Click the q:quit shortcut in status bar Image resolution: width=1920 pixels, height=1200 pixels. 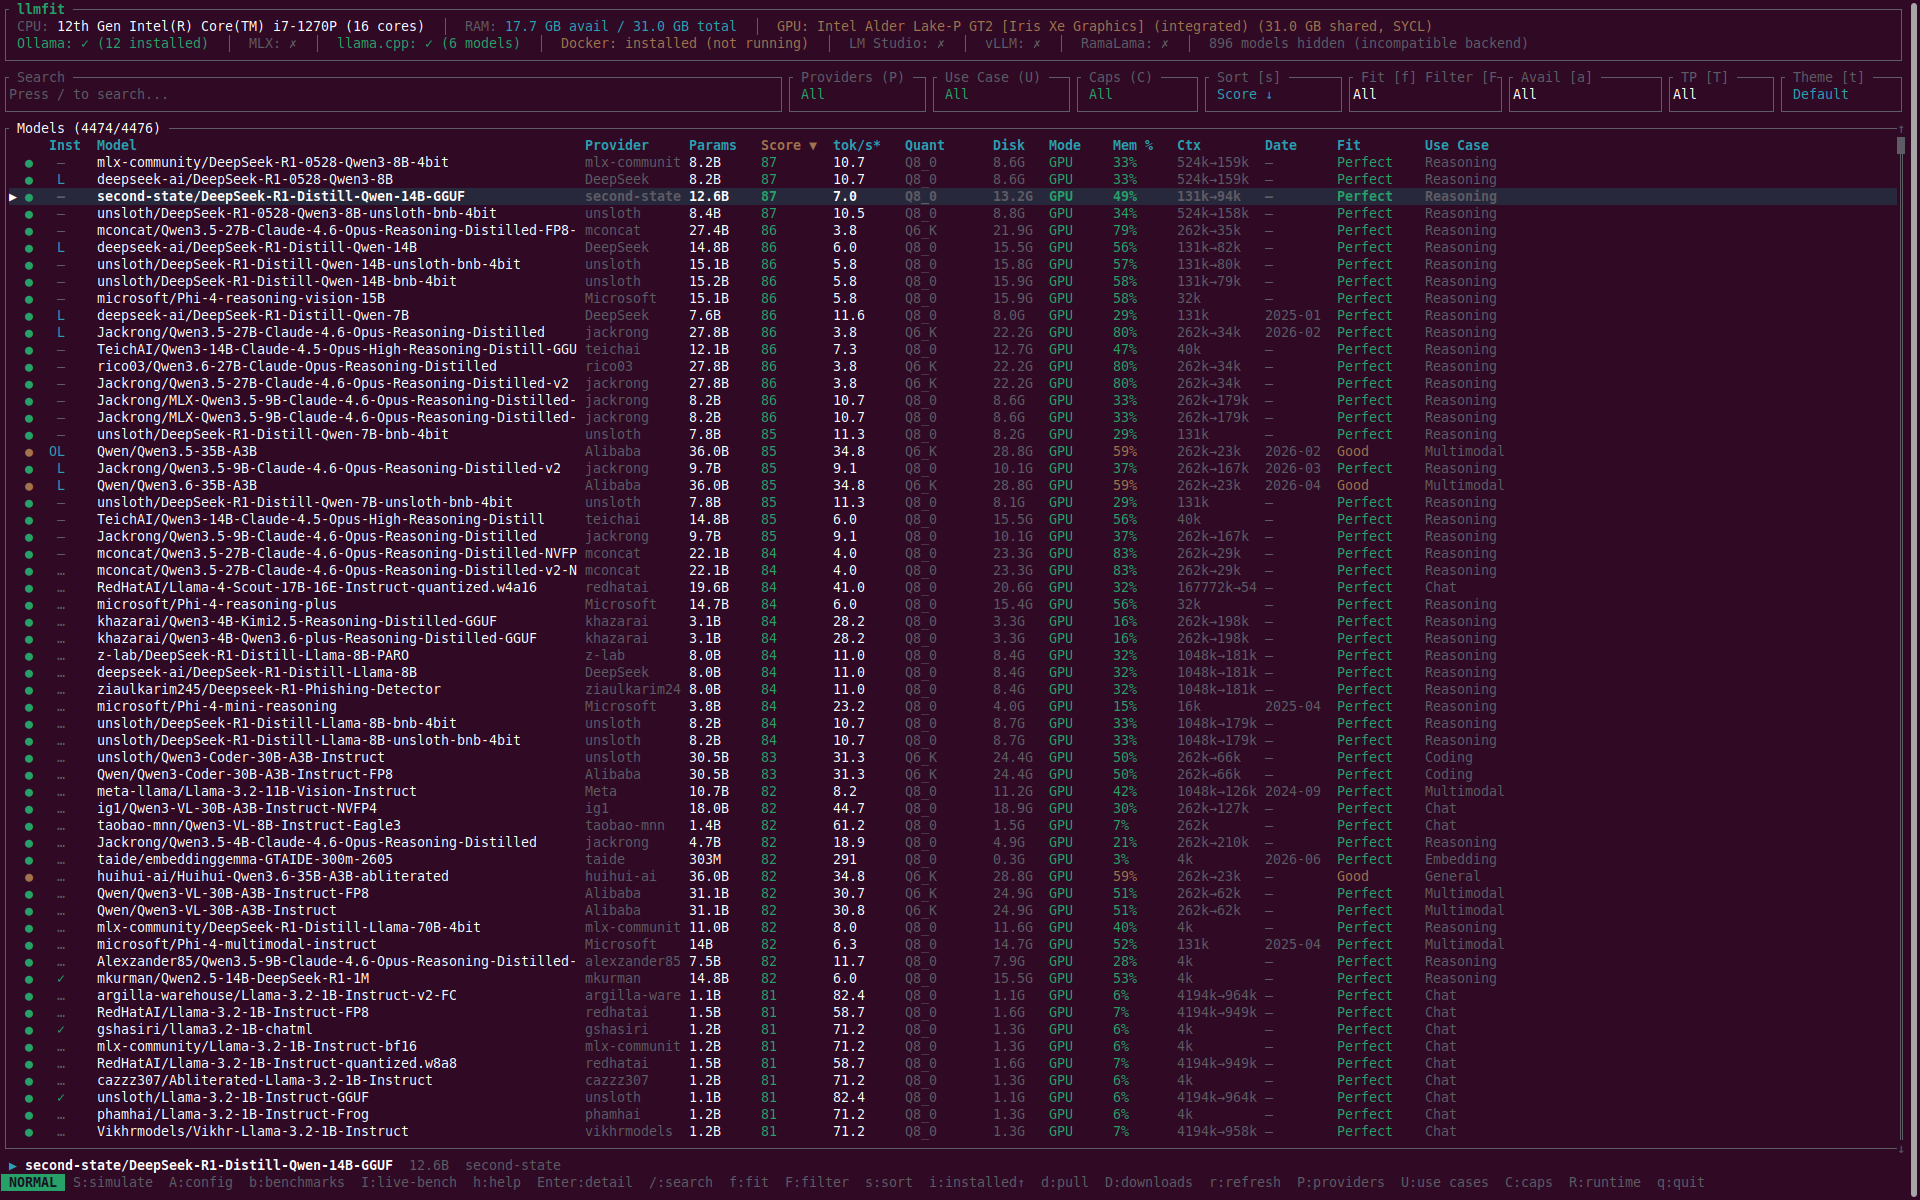pyautogui.click(x=1681, y=1182)
